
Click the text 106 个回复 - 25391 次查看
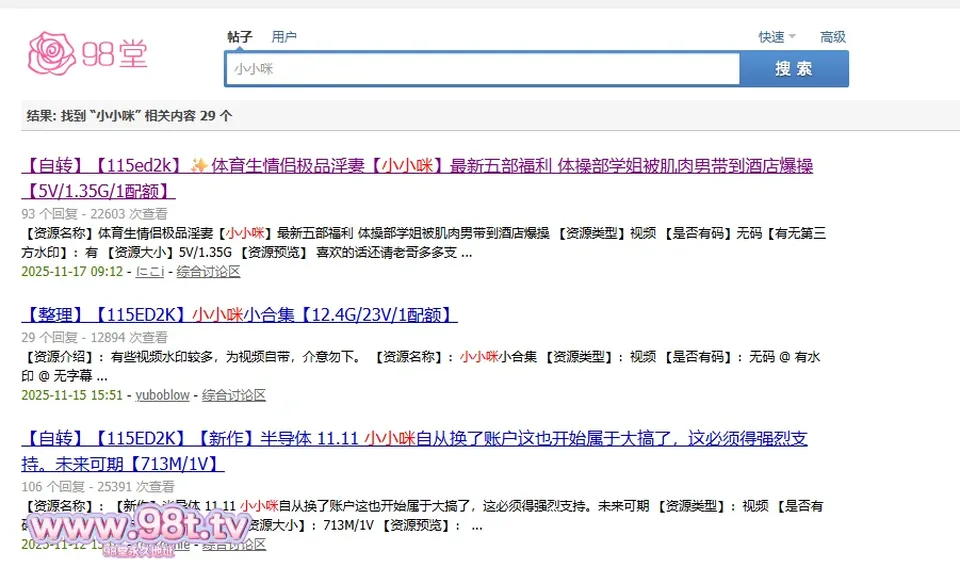coord(98,487)
